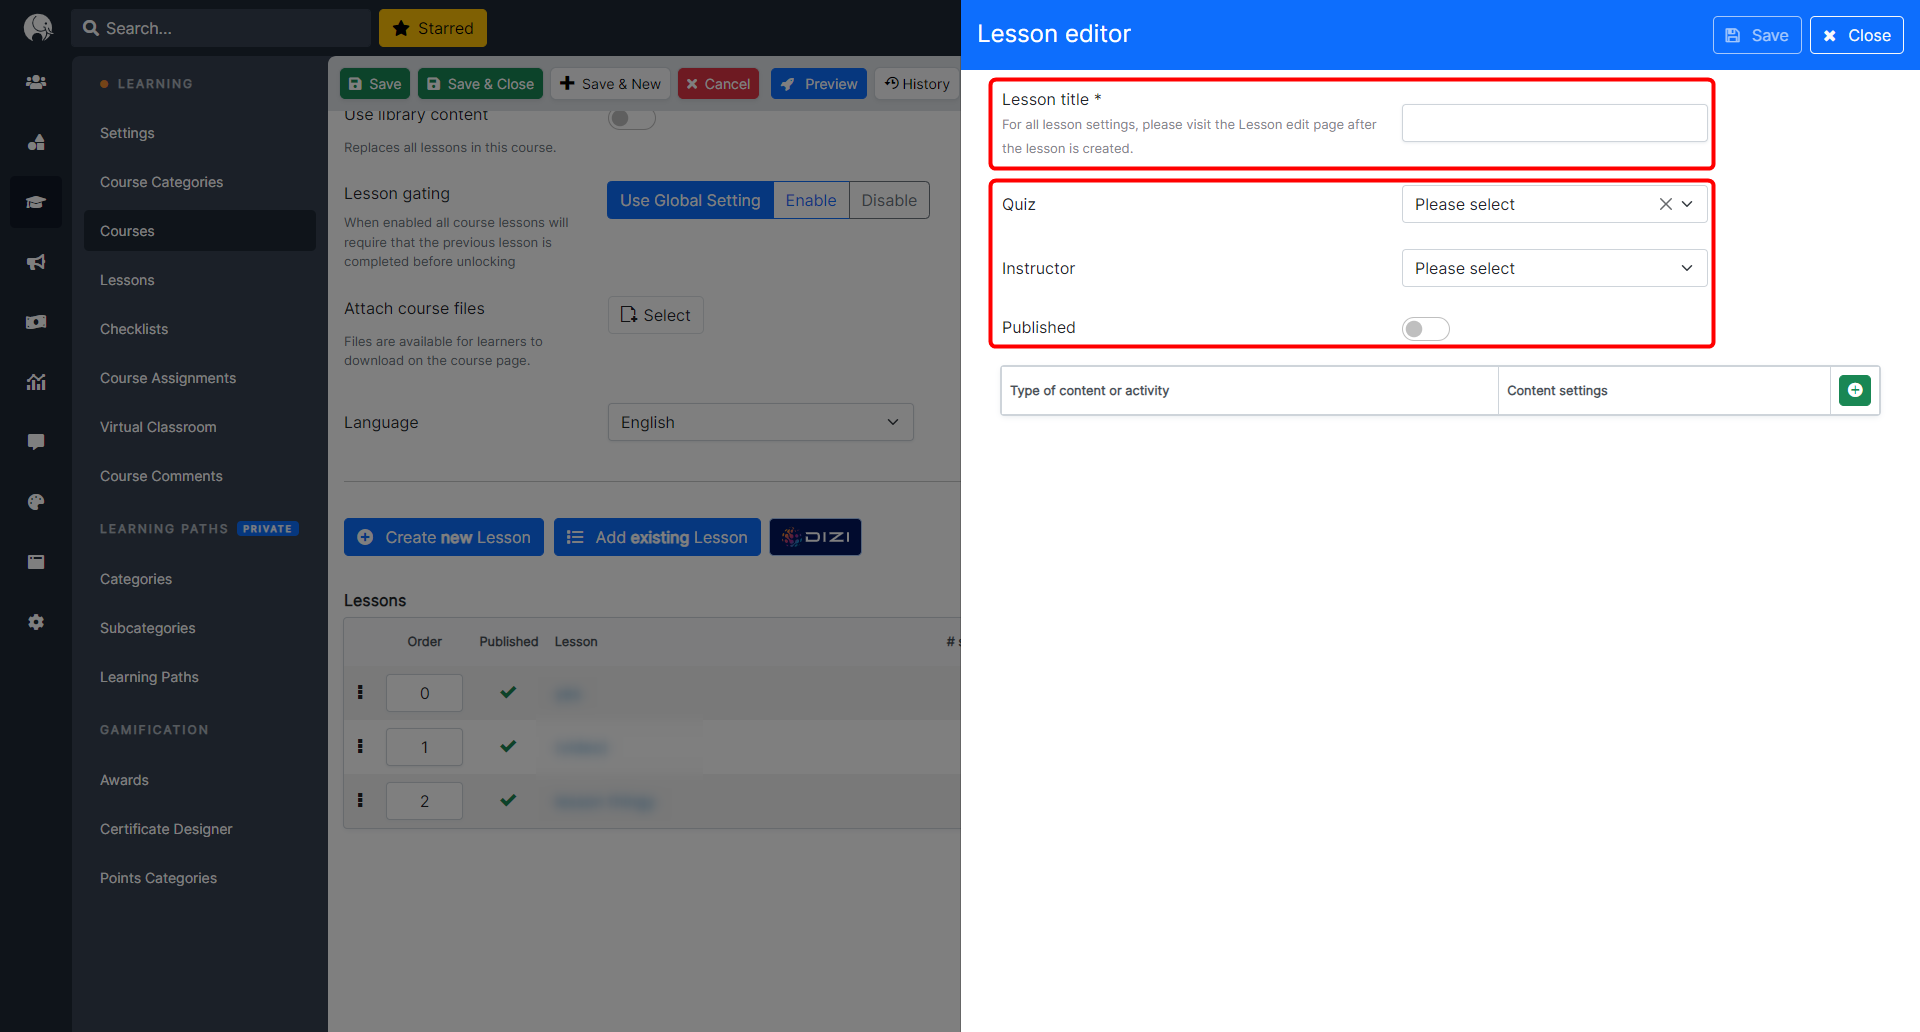The height and width of the screenshot is (1032, 1920).
Task: Go to Certificate Designer menu item
Action: [x=166, y=829]
